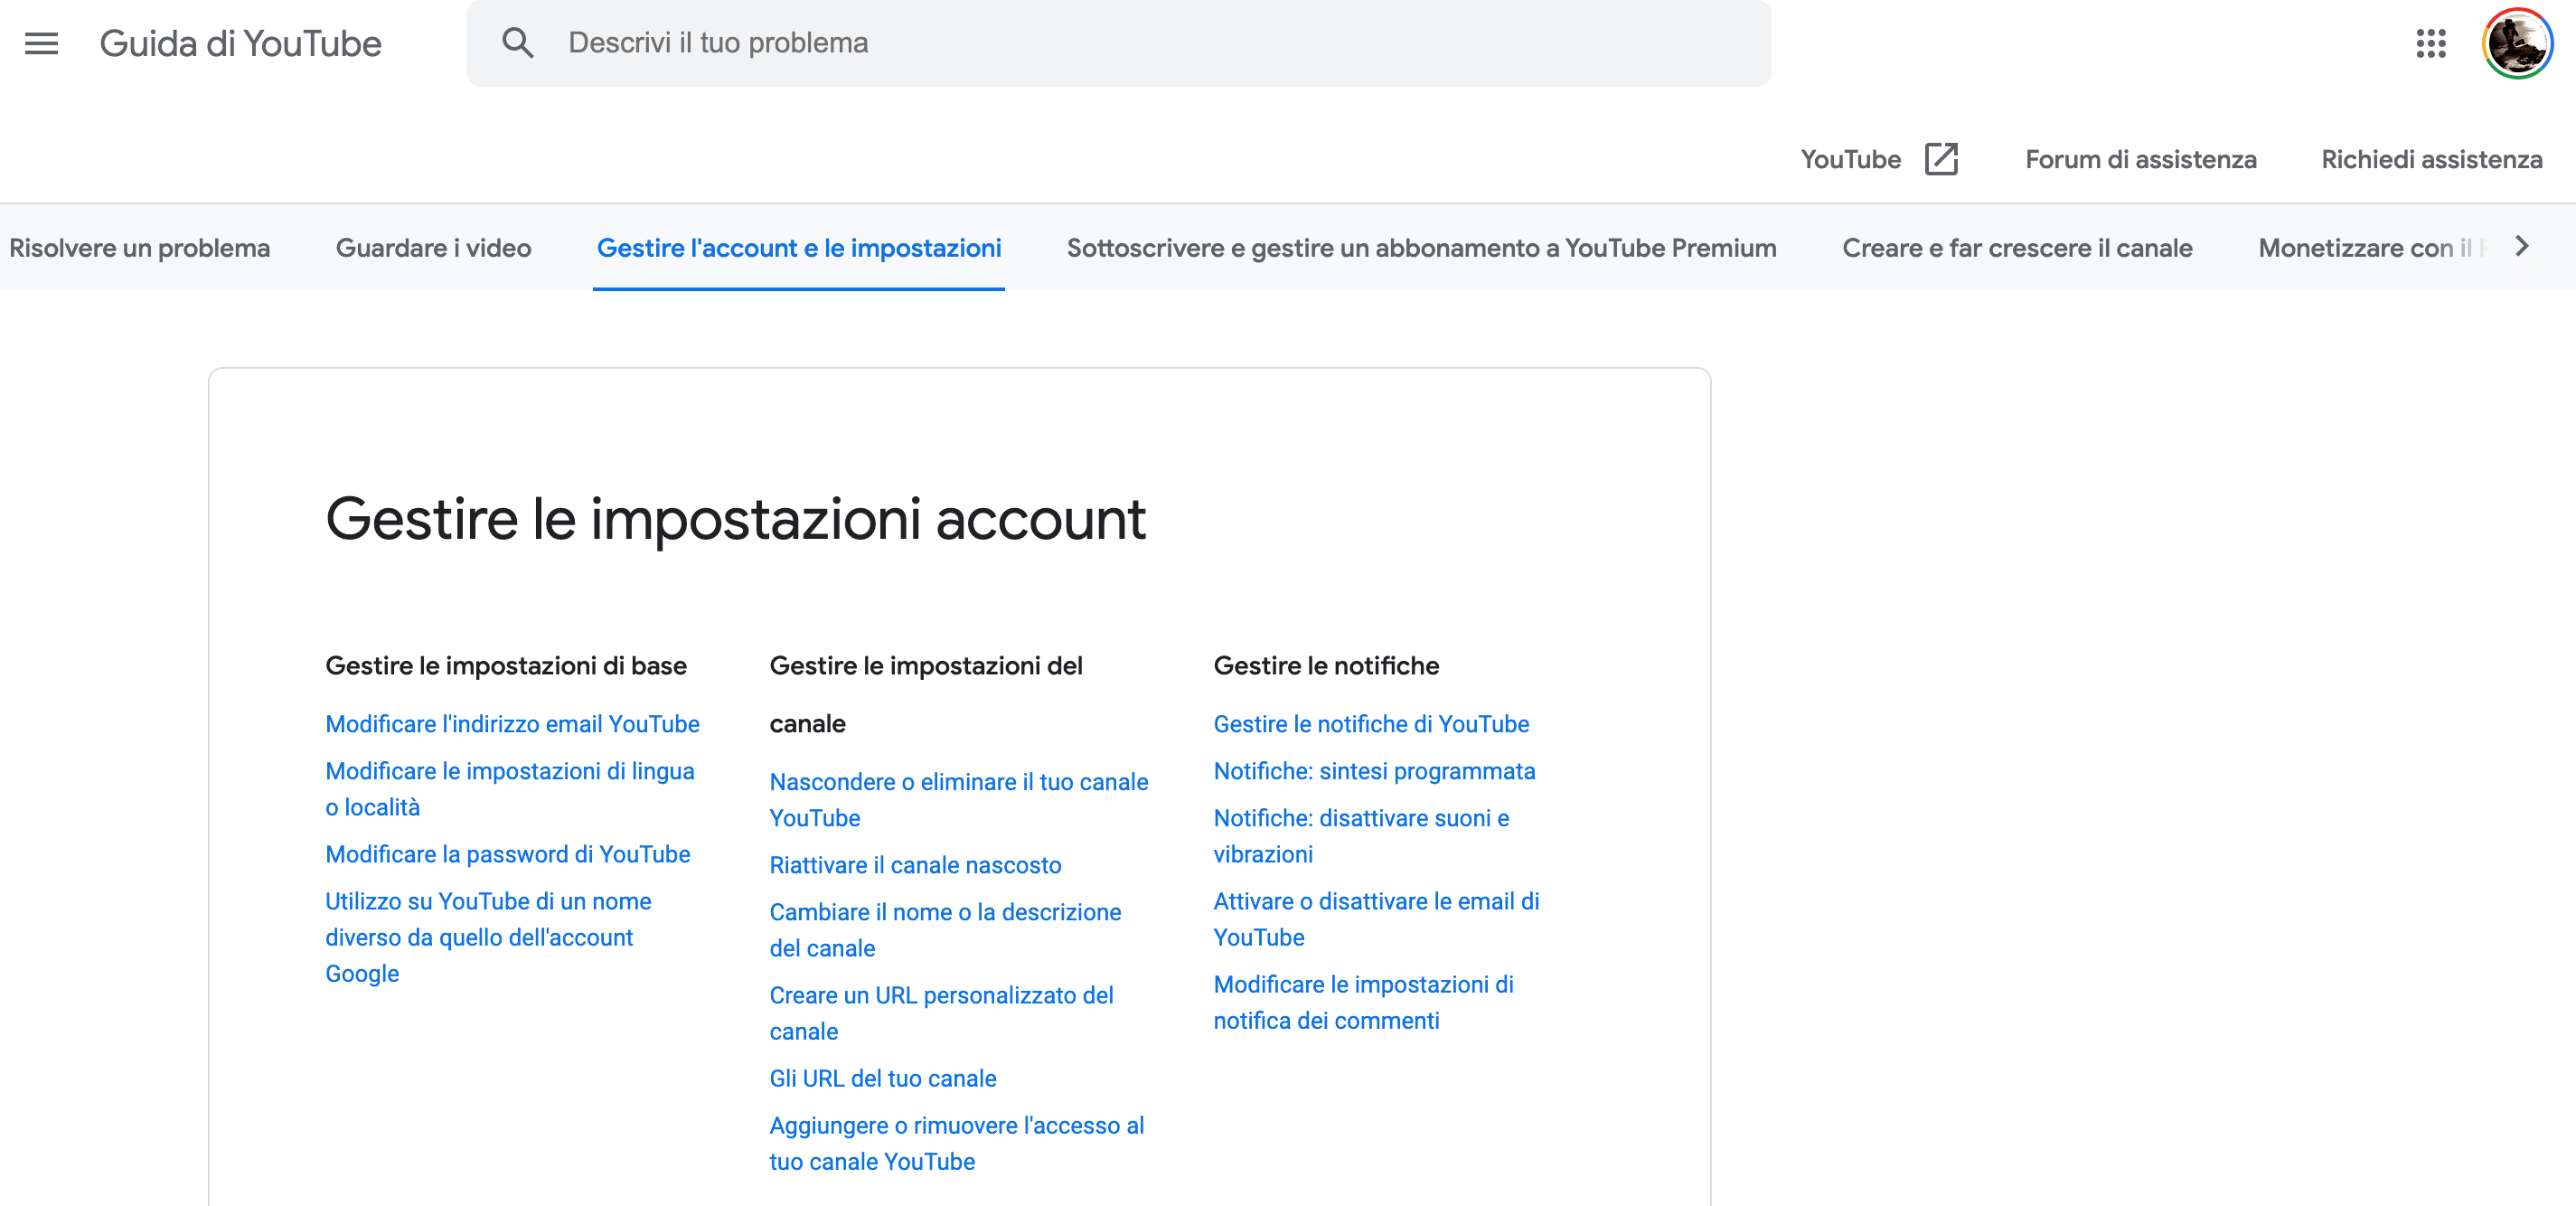Open Modificare la password di YouTube

(507, 854)
